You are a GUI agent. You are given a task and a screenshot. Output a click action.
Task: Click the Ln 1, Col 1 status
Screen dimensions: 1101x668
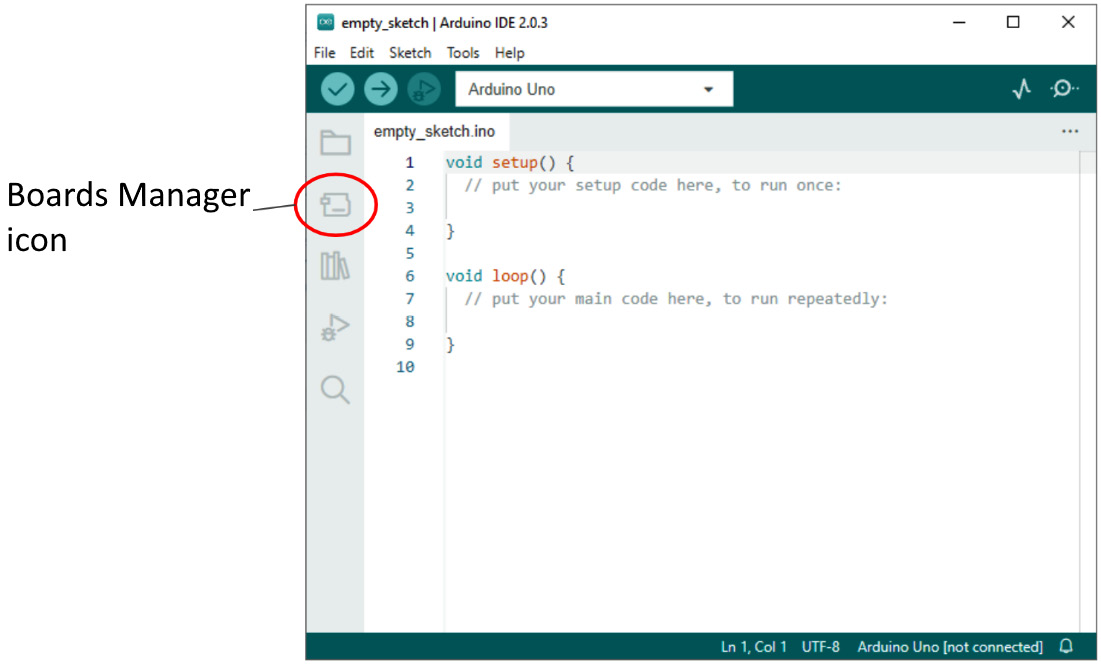coord(753,647)
